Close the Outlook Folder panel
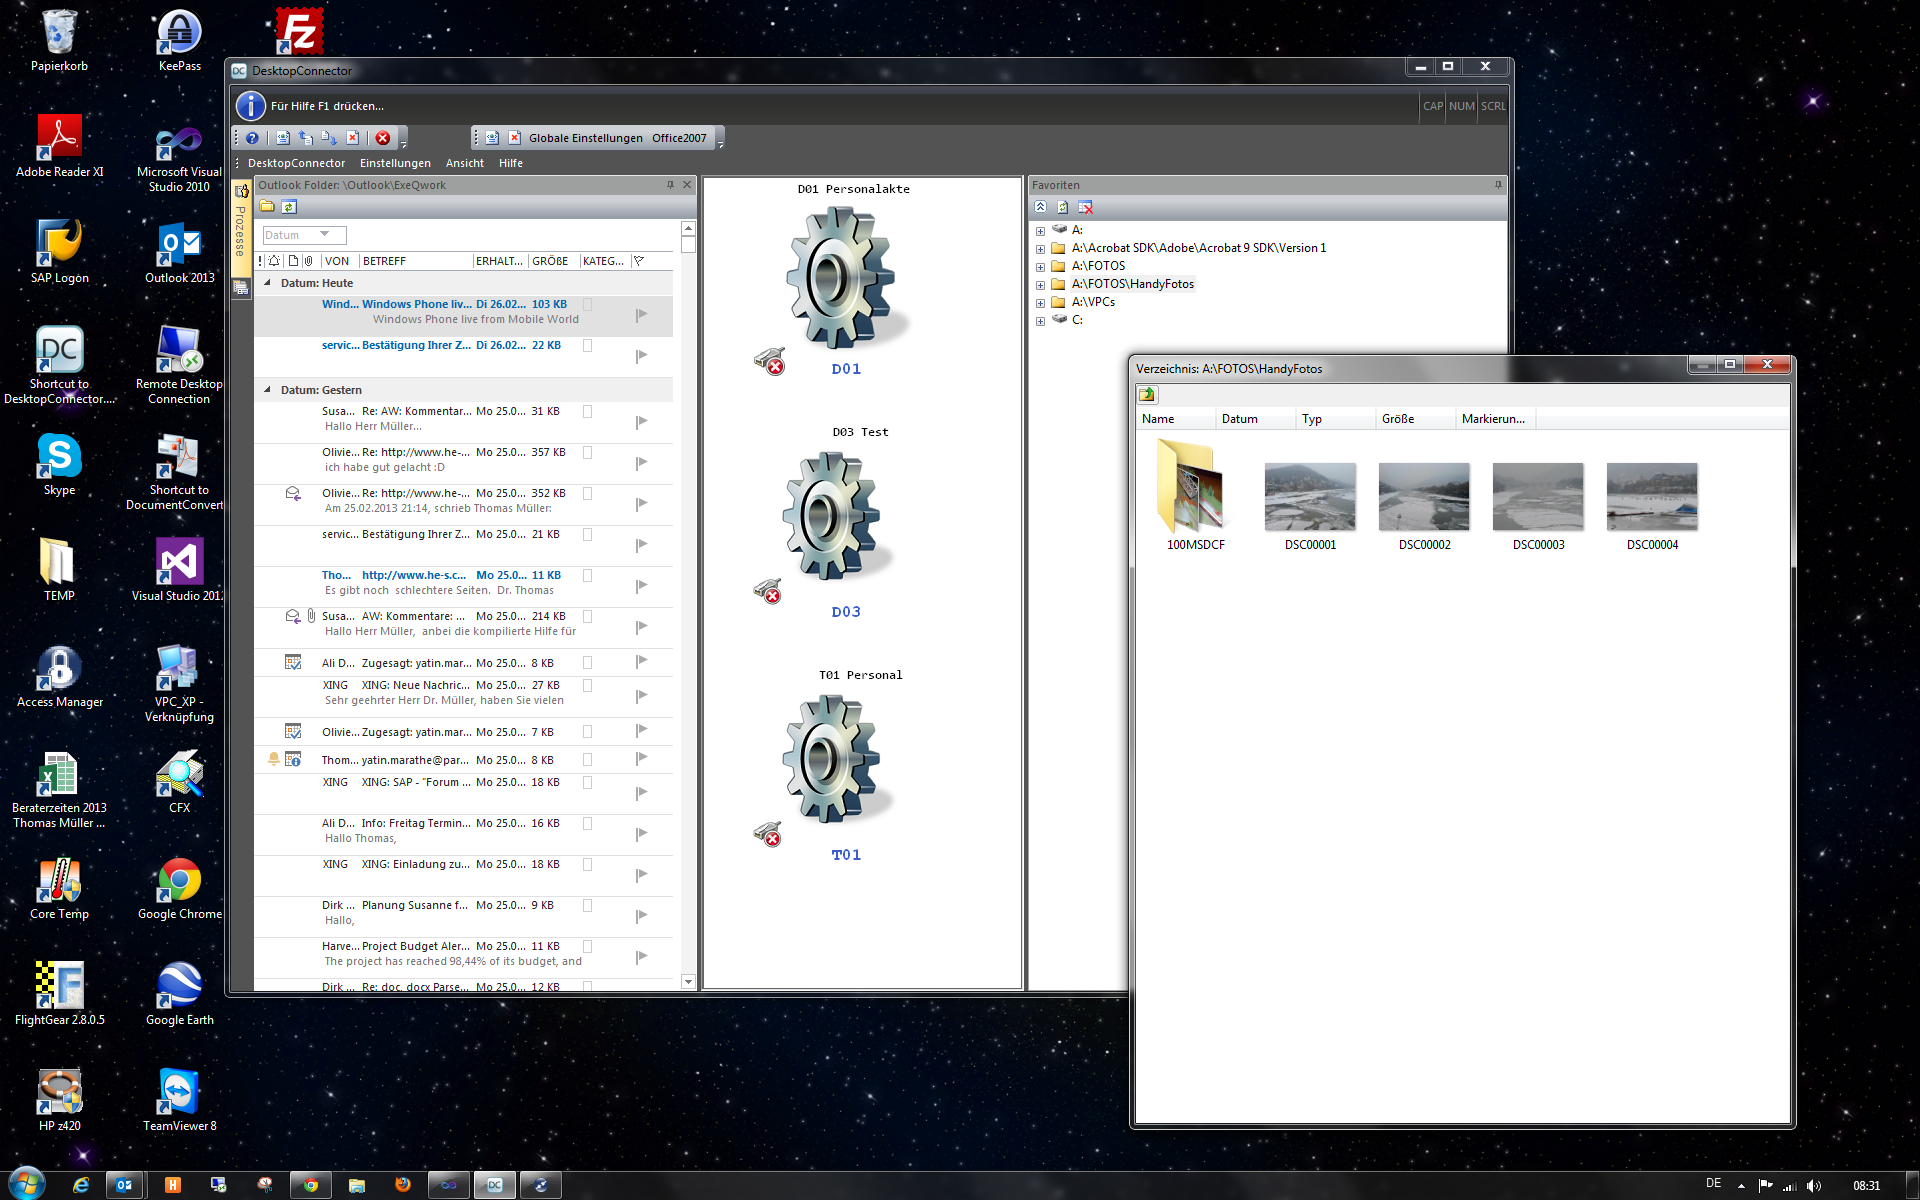This screenshot has height=1200, width=1920. [x=687, y=185]
